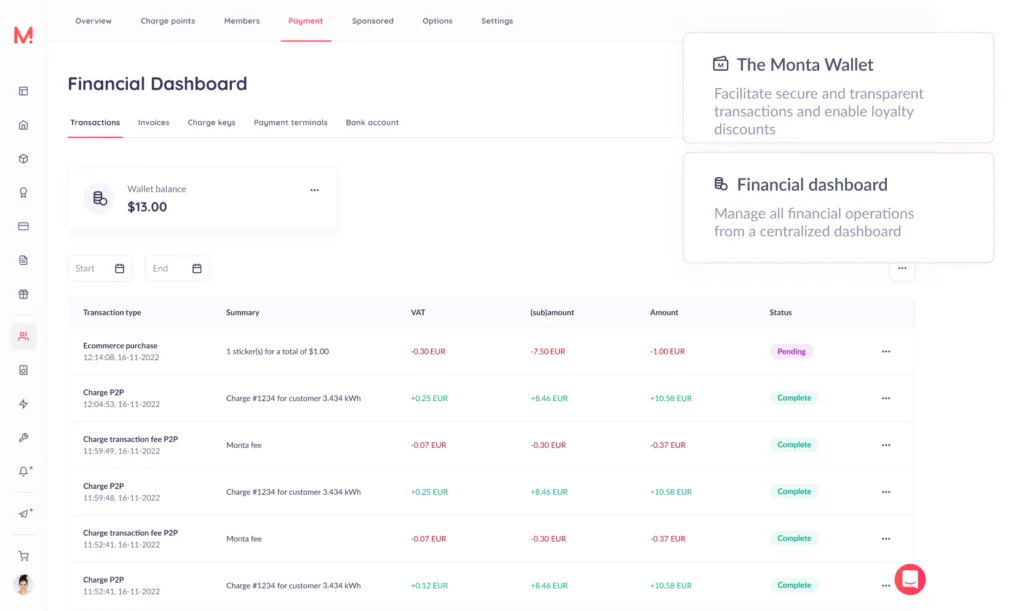Click the Amount column header
The width and height of the screenshot is (1024, 611).
point(664,313)
